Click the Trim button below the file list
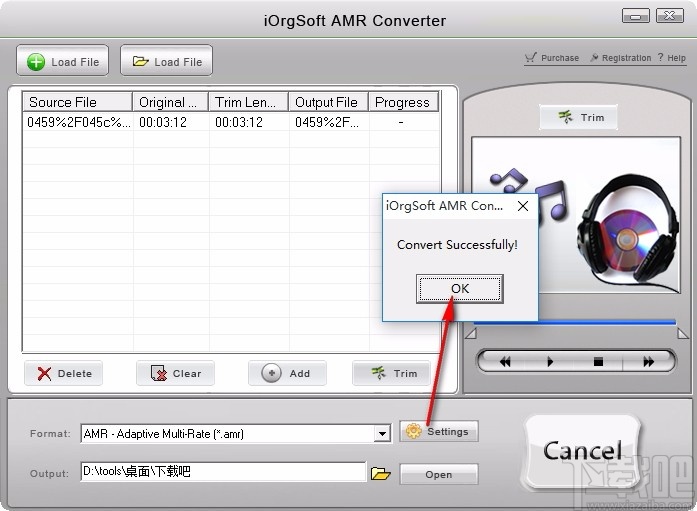The width and height of the screenshot is (697, 511). tap(392, 373)
